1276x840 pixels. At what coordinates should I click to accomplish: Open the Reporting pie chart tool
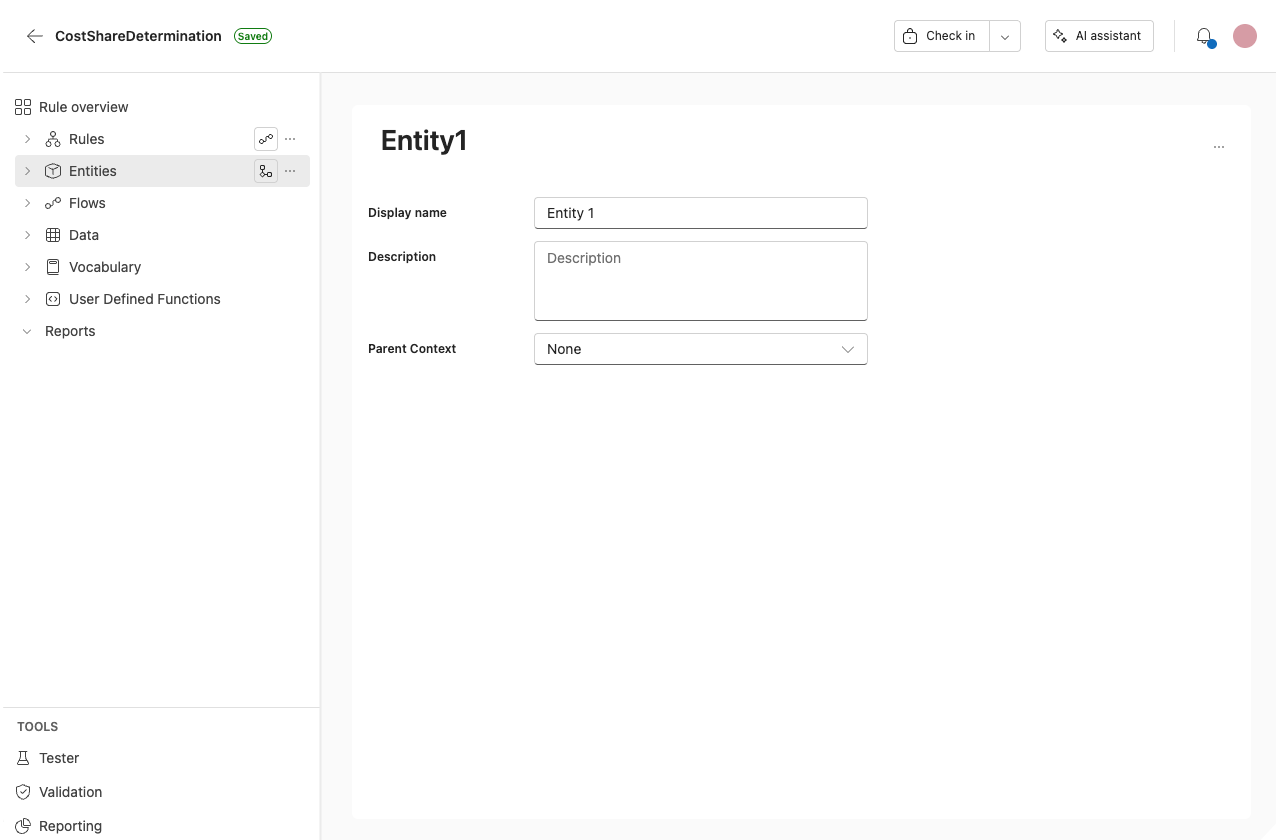point(23,825)
